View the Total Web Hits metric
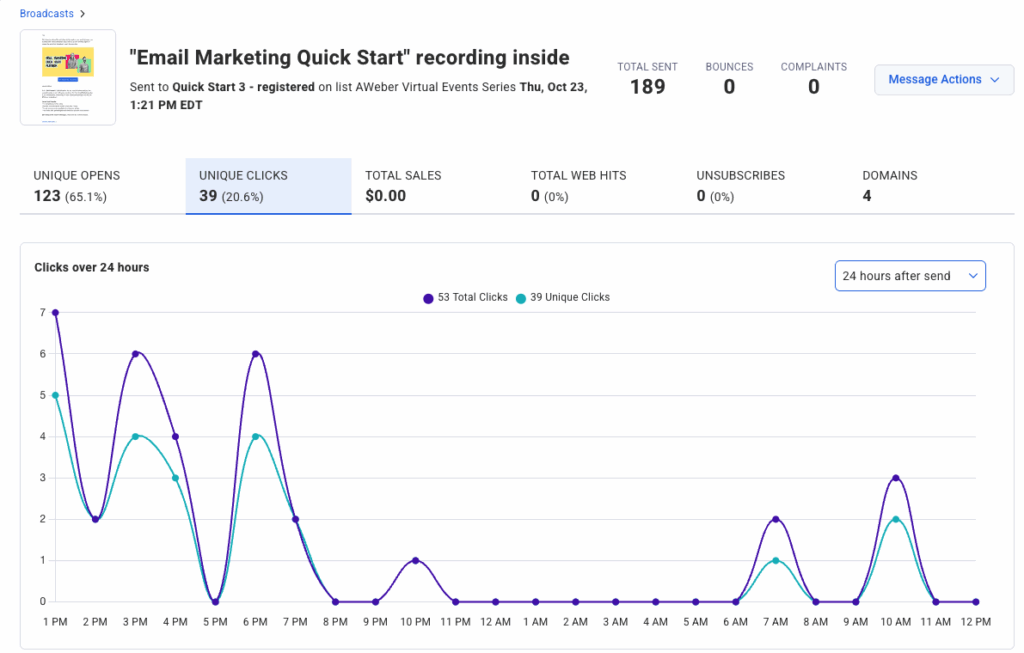 pos(580,186)
